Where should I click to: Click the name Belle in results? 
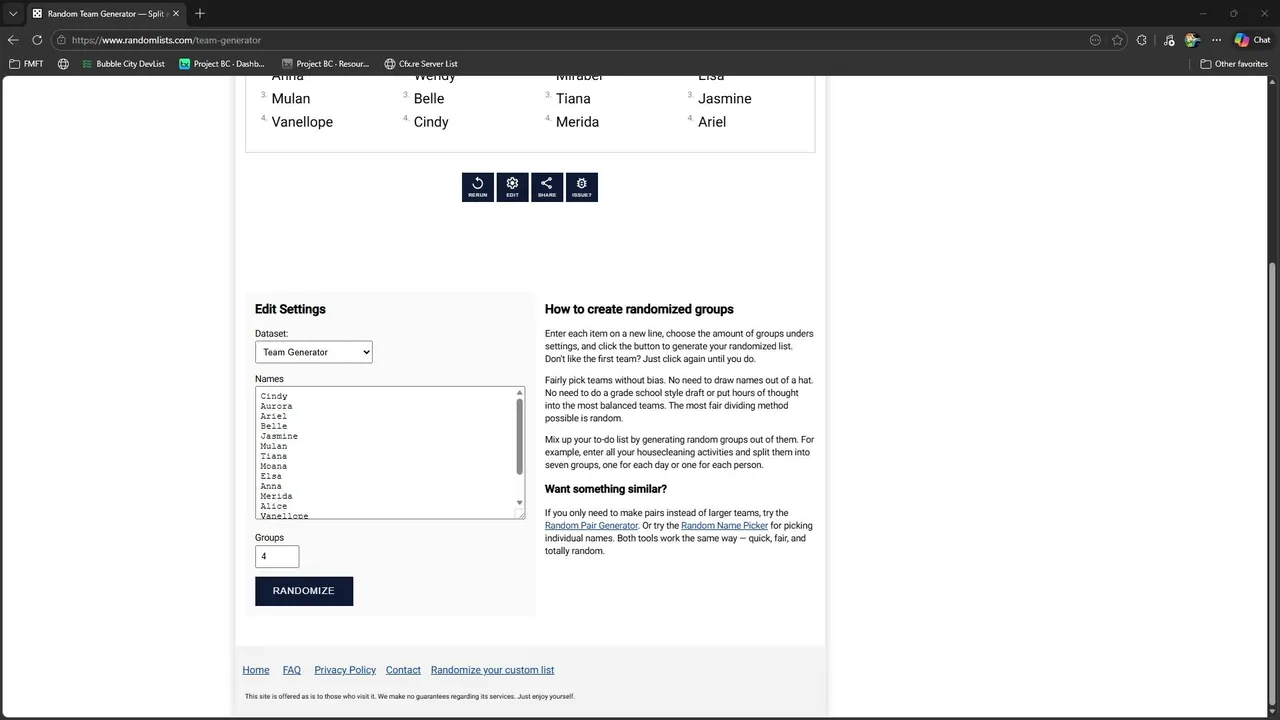429,98
